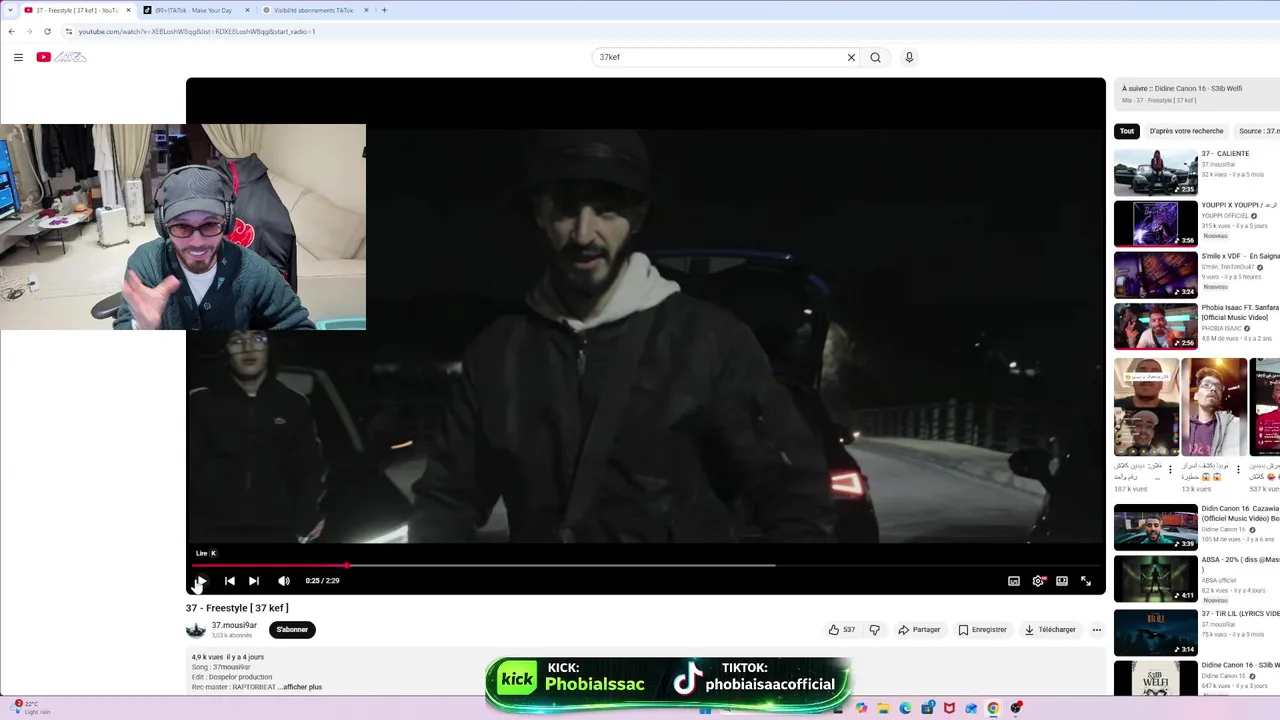Open File Explorer from the taskbar
This screenshot has height=720, width=1280.
tap(883, 708)
